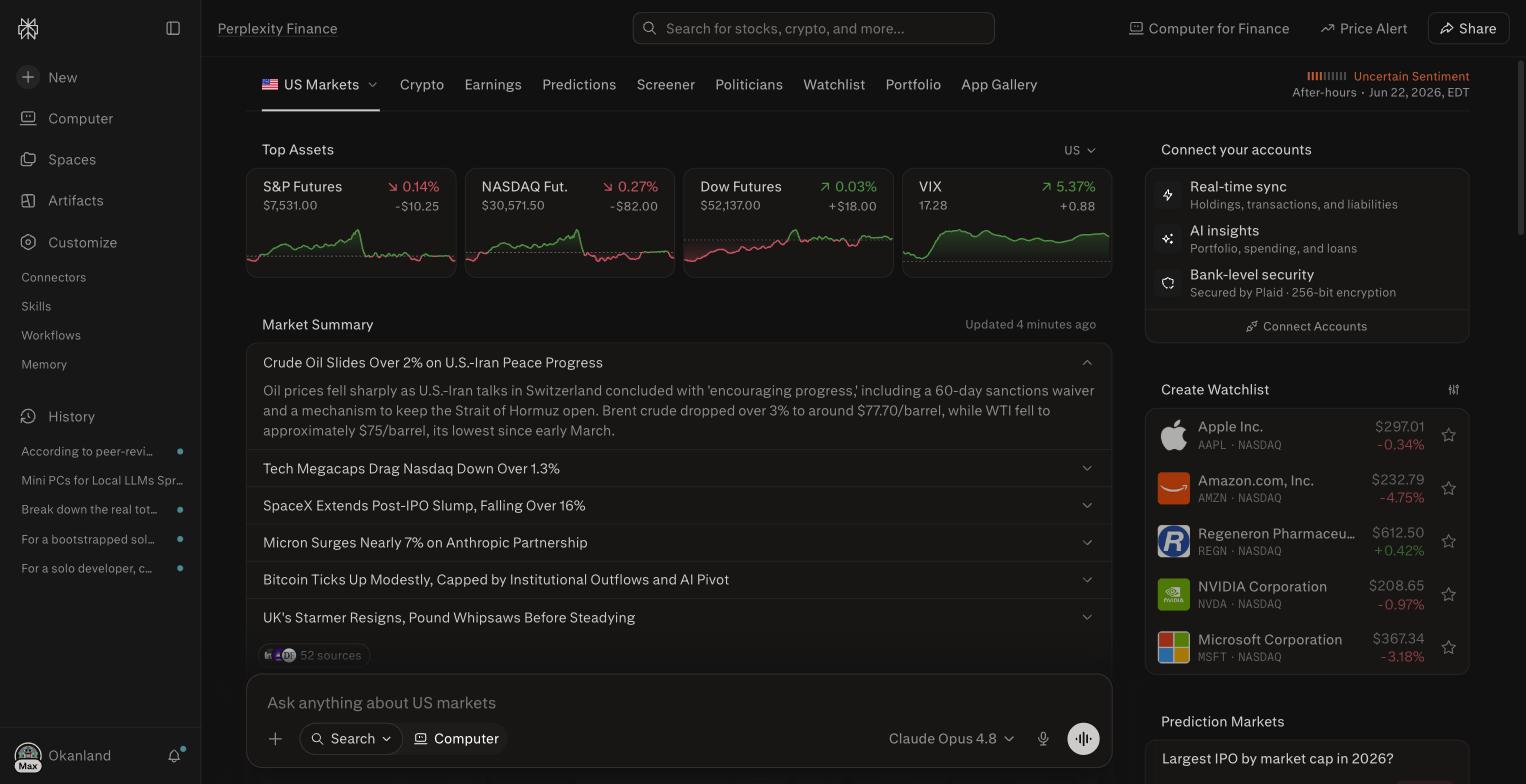The height and width of the screenshot is (784, 1526).
Task: Click the Okanland profile avatar
Action: click(x=28, y=756)
